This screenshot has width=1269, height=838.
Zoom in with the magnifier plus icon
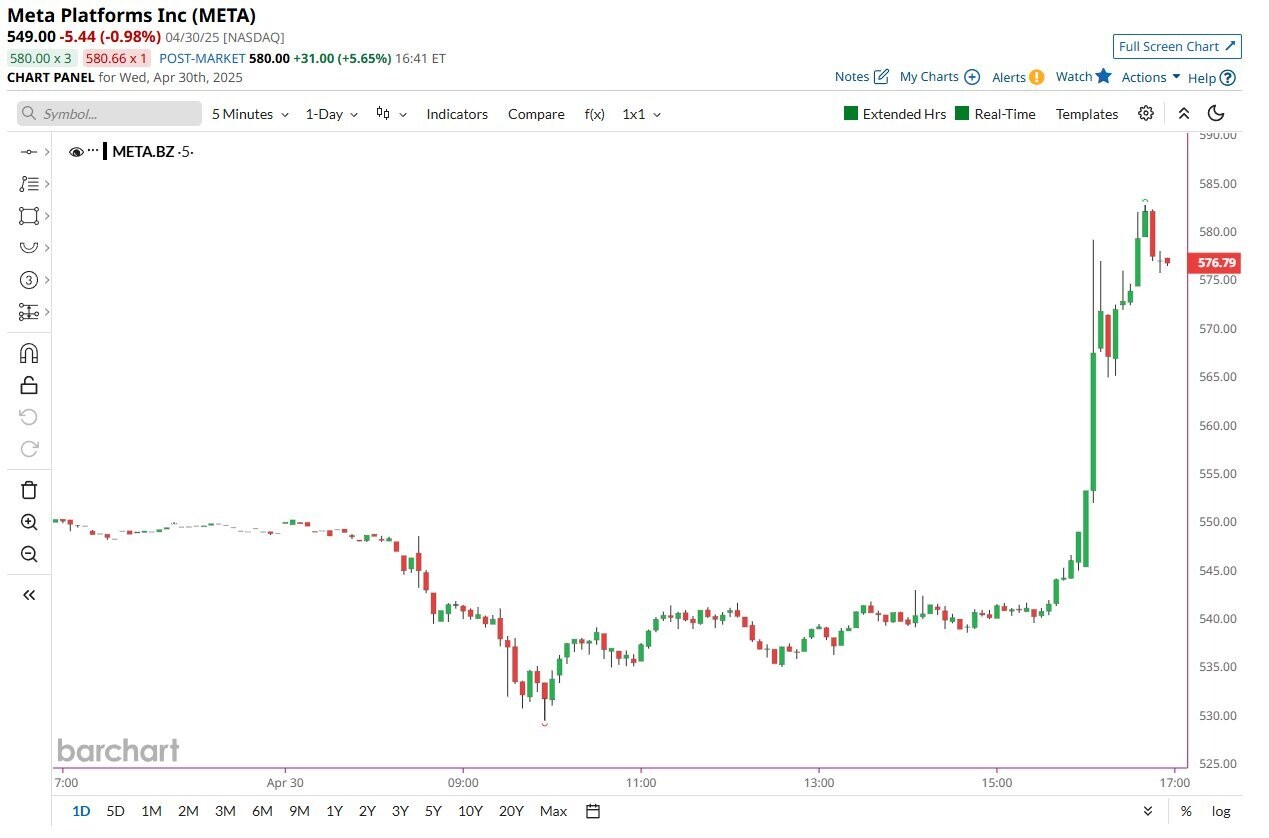pyautogui.click(x=29, y=522)
